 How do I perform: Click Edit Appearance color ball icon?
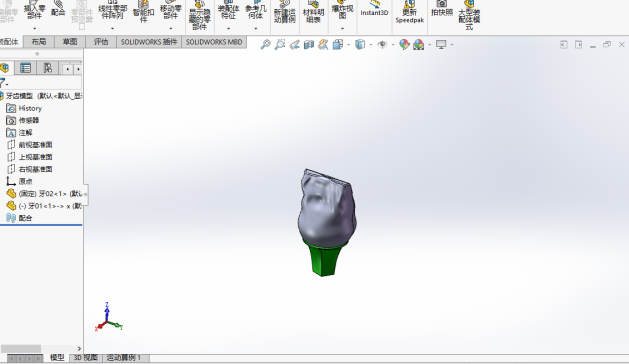(x=404, y=45)
